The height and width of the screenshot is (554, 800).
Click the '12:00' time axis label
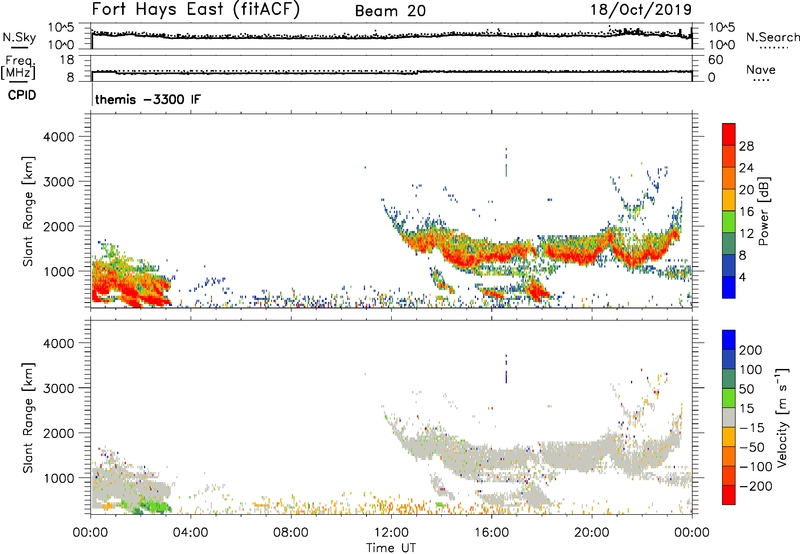391,533
